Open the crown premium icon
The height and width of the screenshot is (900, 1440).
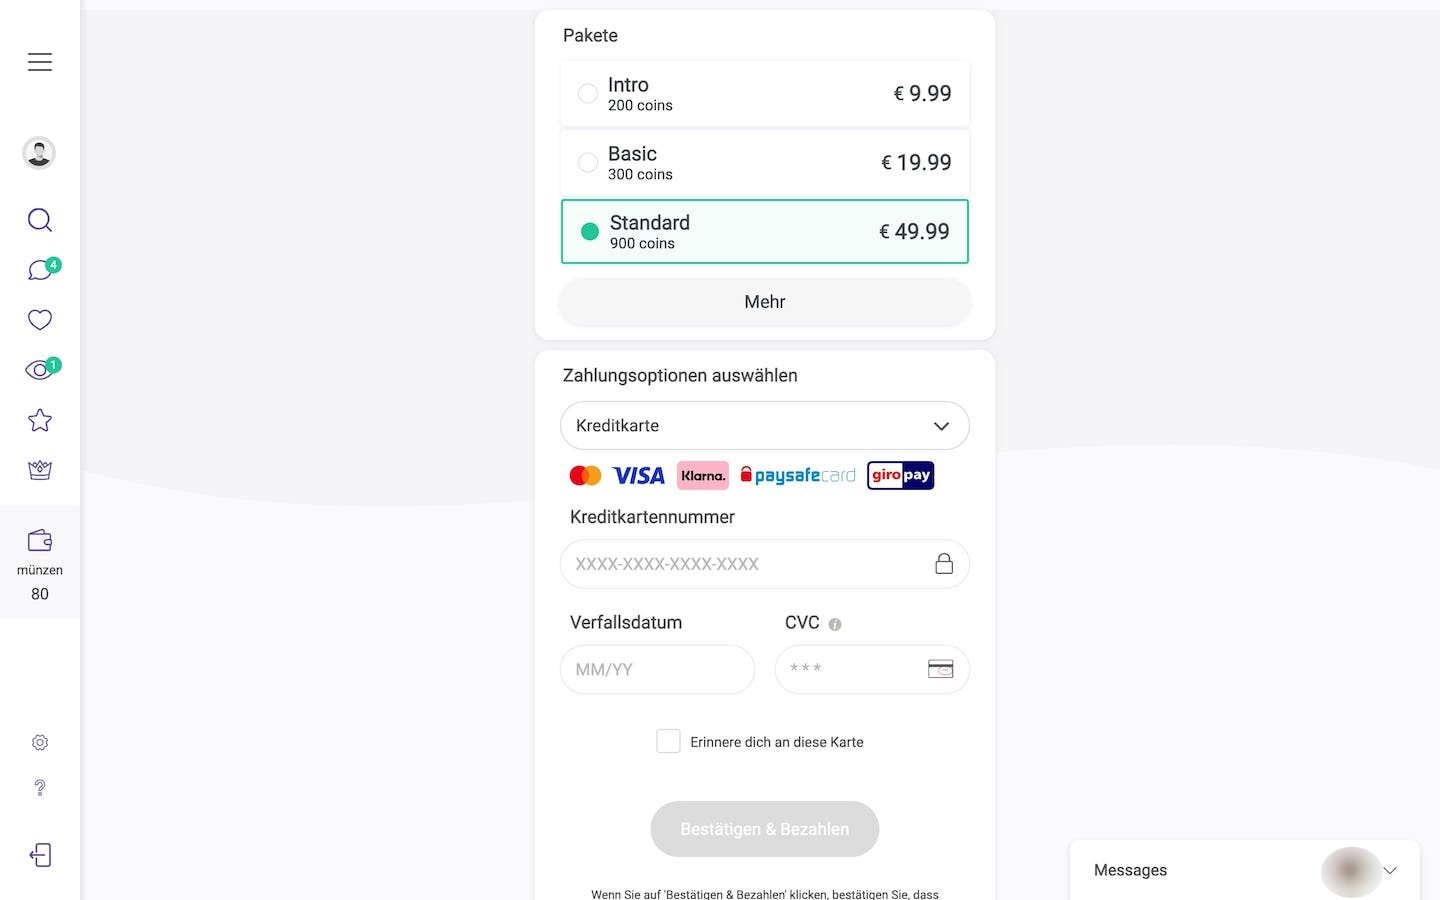pos(40,470)
